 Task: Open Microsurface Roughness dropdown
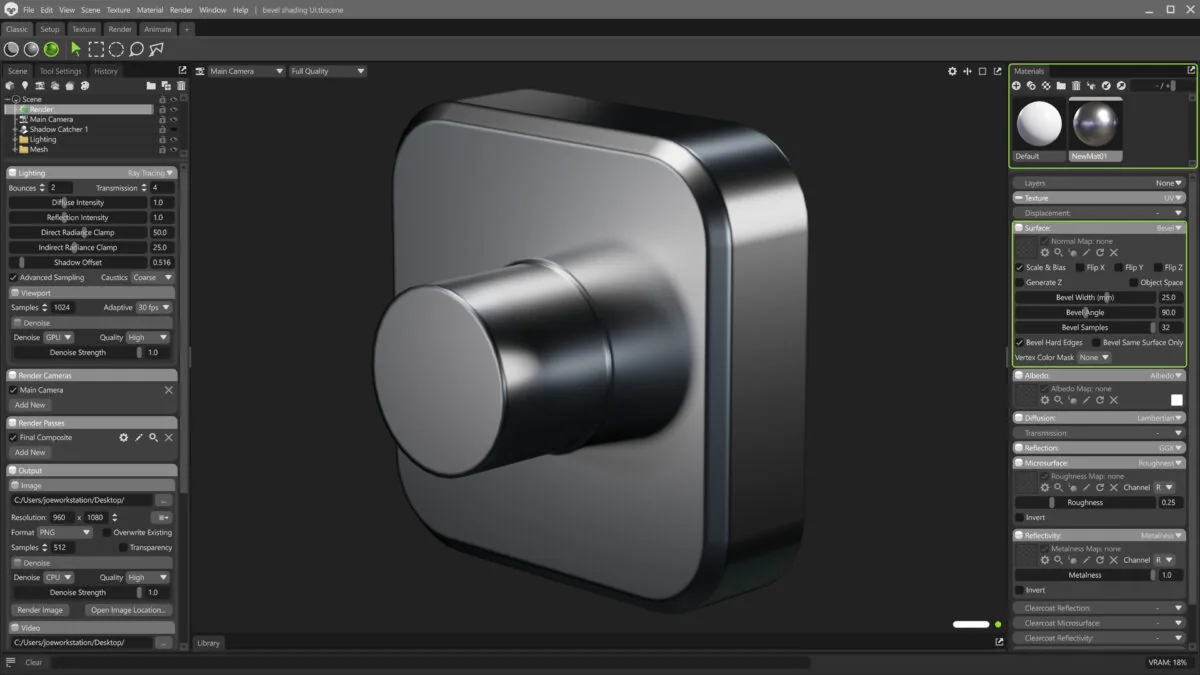point(1160,463)
